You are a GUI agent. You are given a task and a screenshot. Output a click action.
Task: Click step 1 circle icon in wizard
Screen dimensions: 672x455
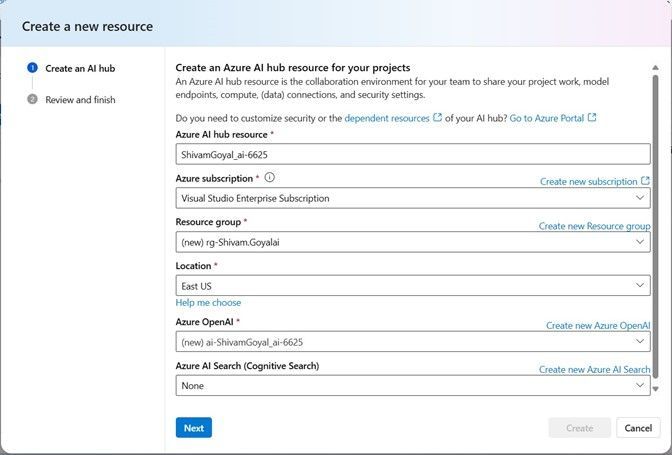pyautogui.click(x=32, y=68)
